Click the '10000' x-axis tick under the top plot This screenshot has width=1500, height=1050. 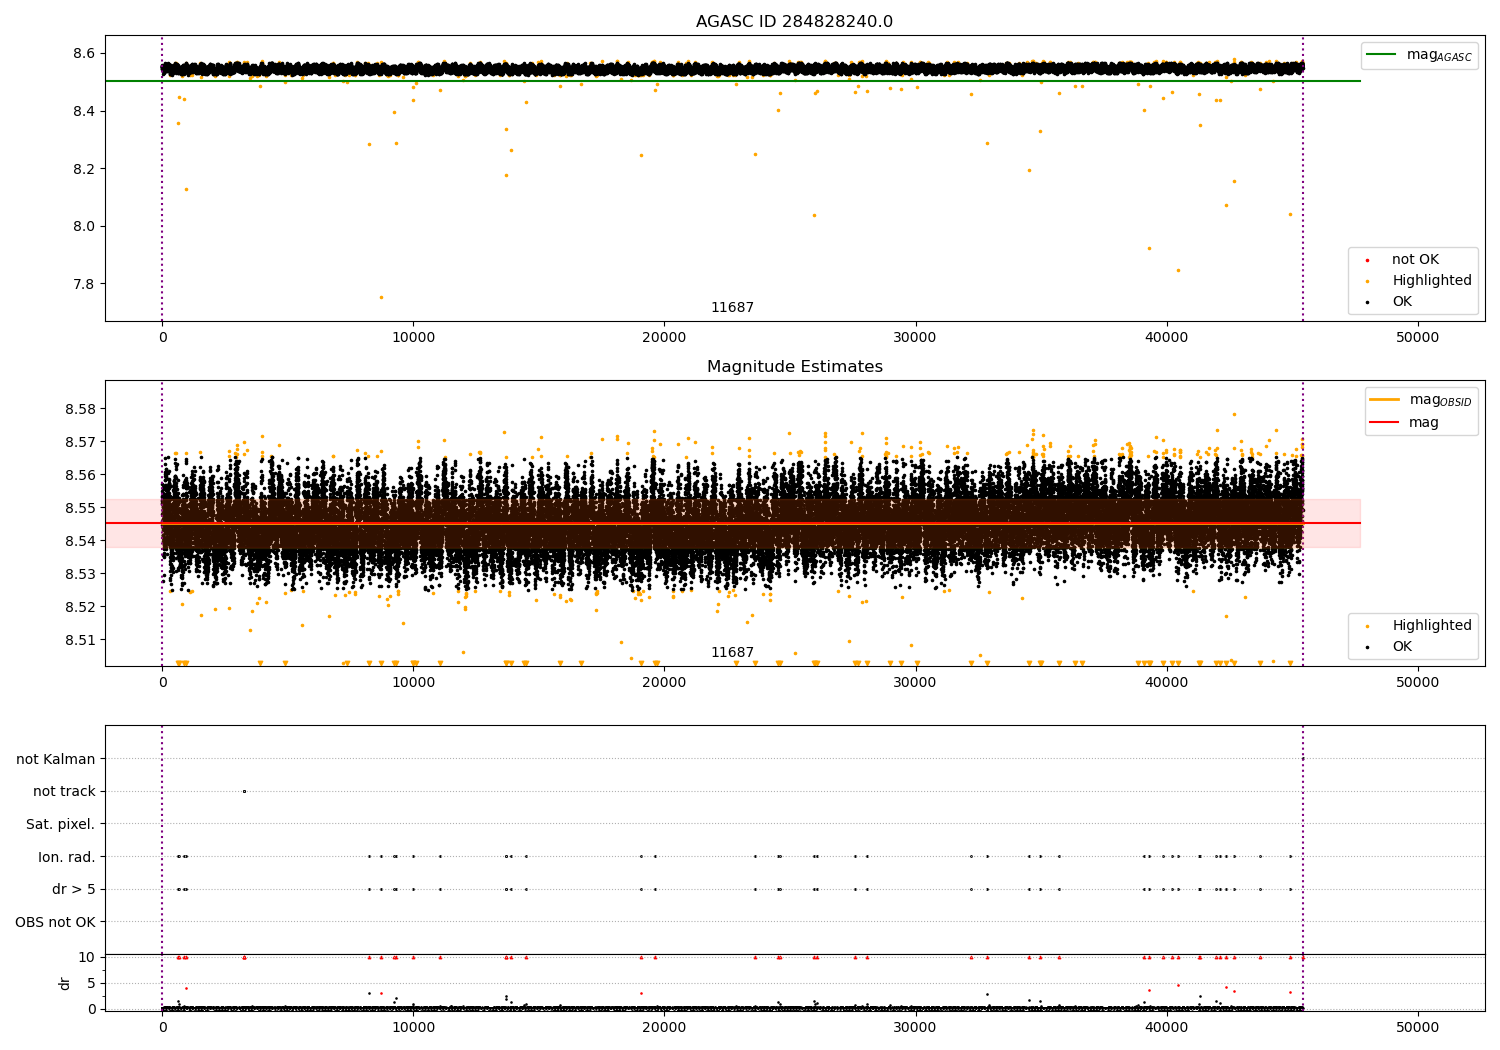[413, 338]
